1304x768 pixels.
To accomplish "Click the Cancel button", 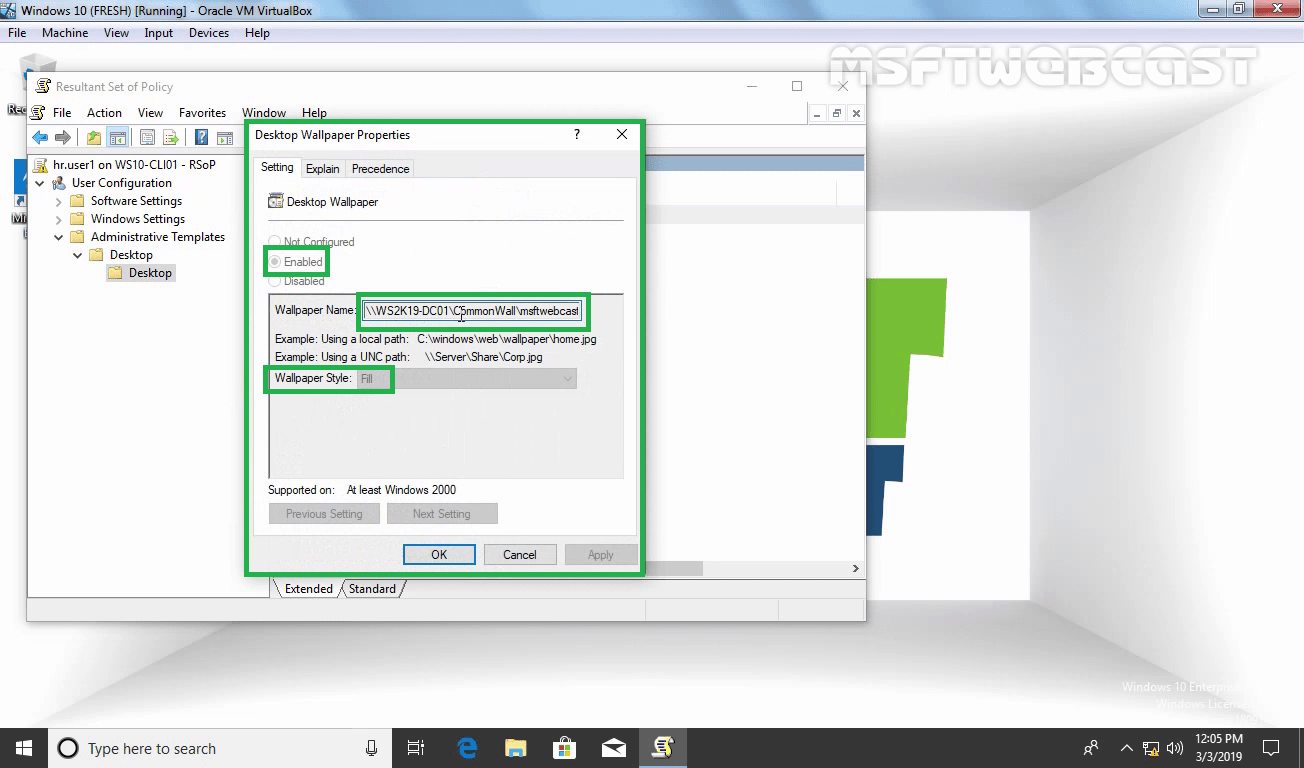I will [519, 554].
